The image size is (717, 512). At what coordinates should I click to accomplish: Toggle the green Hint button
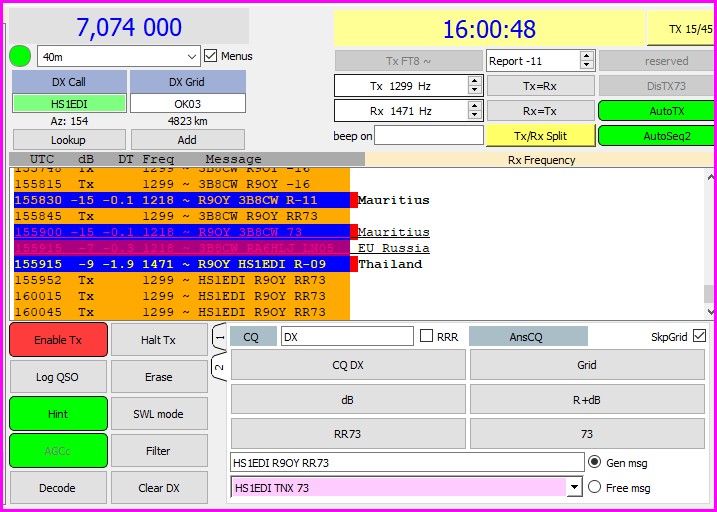coord(58,414)
